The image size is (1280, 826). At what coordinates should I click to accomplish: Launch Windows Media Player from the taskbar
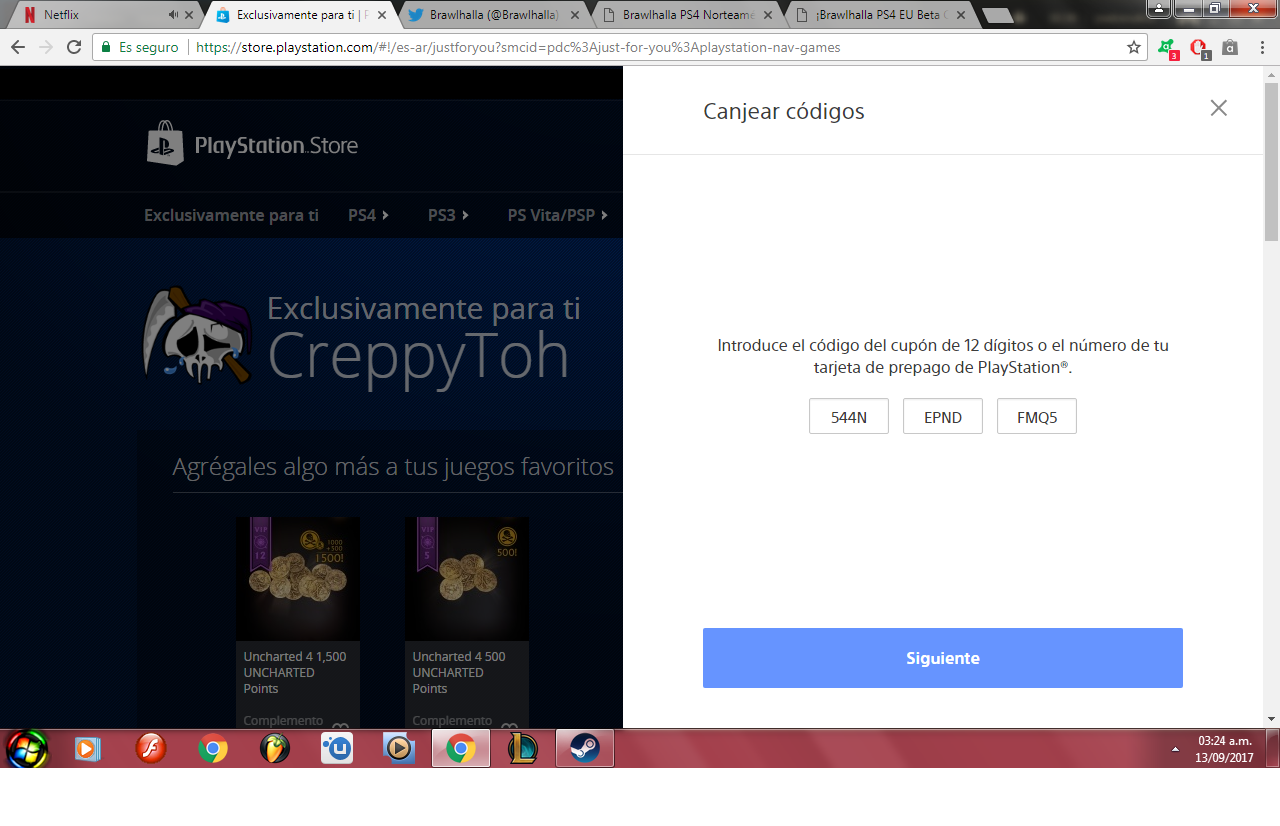88,748
